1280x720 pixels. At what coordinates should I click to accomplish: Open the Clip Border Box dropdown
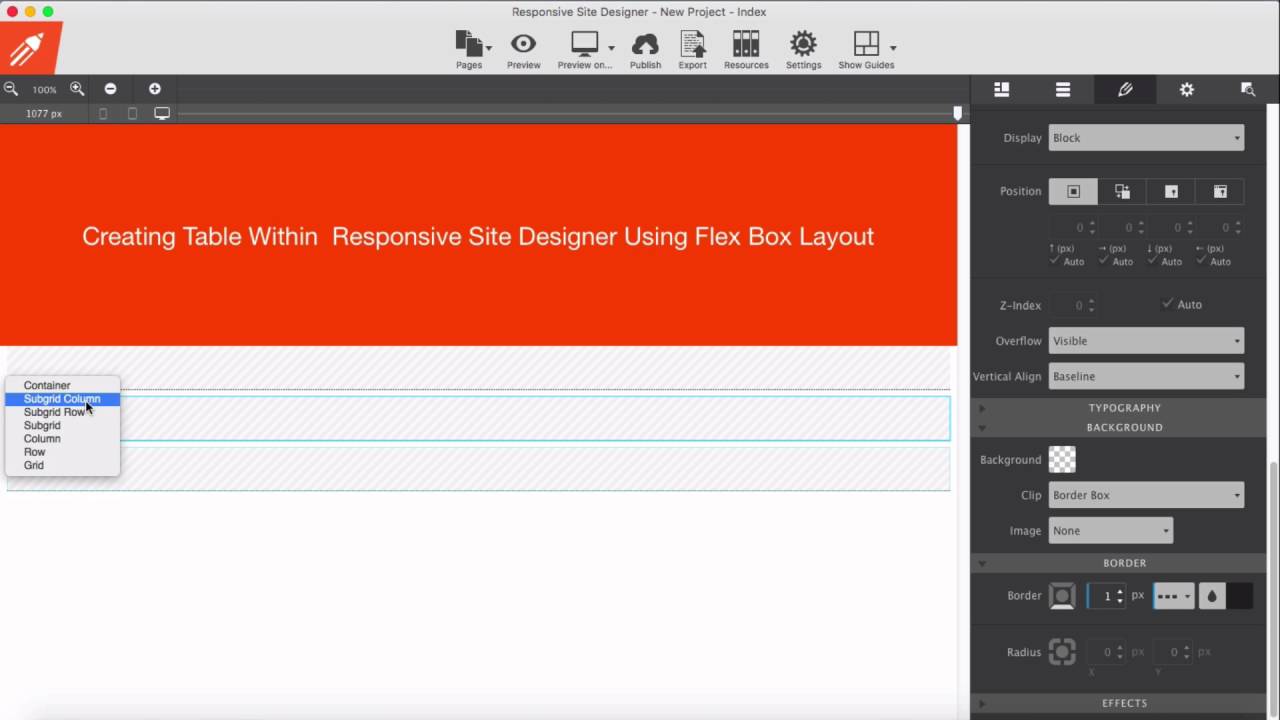tap(1146, 495)
